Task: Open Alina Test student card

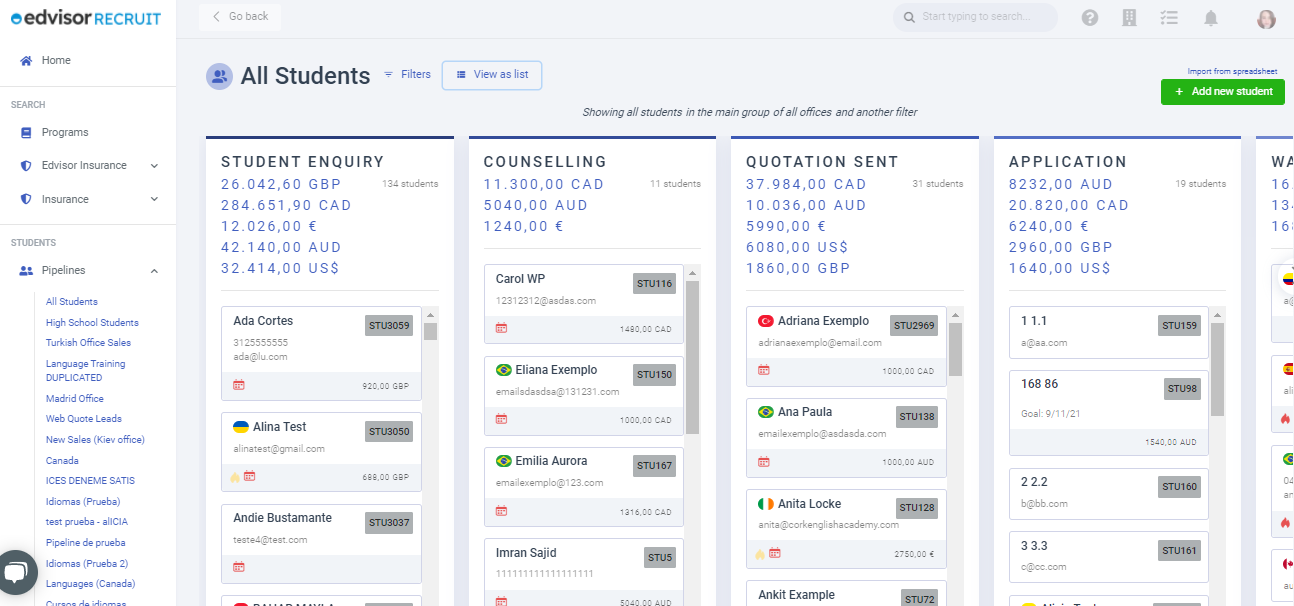Action: click(x=321, y=451)
